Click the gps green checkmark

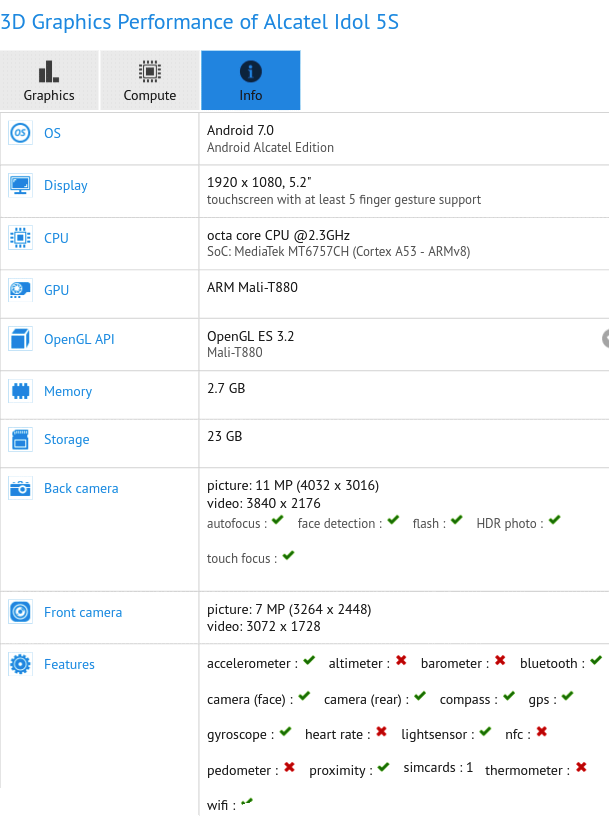coord(567,696)
